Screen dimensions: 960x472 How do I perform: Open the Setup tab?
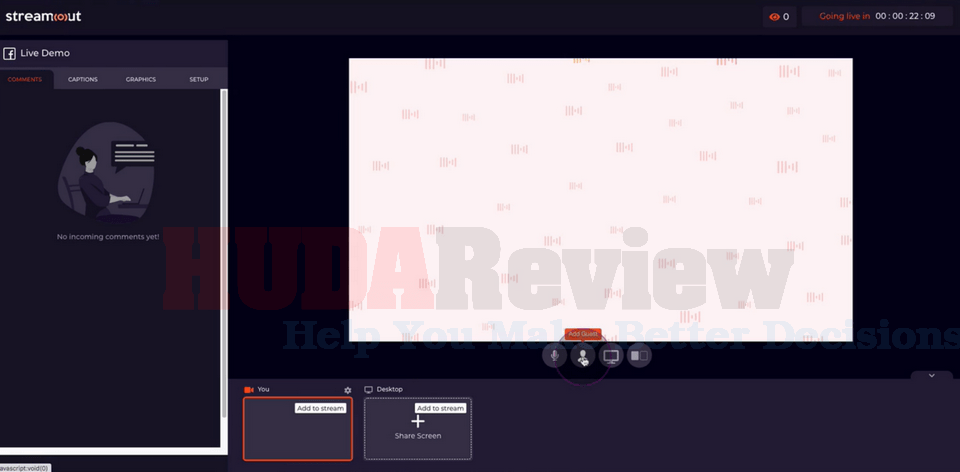(x=199, y=80)
